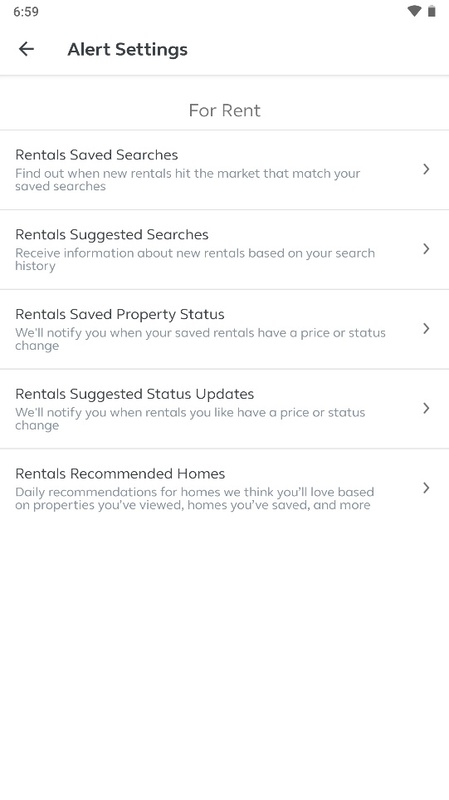
Task: Select Rentals Saved Searches title
Action: point(96,155)
